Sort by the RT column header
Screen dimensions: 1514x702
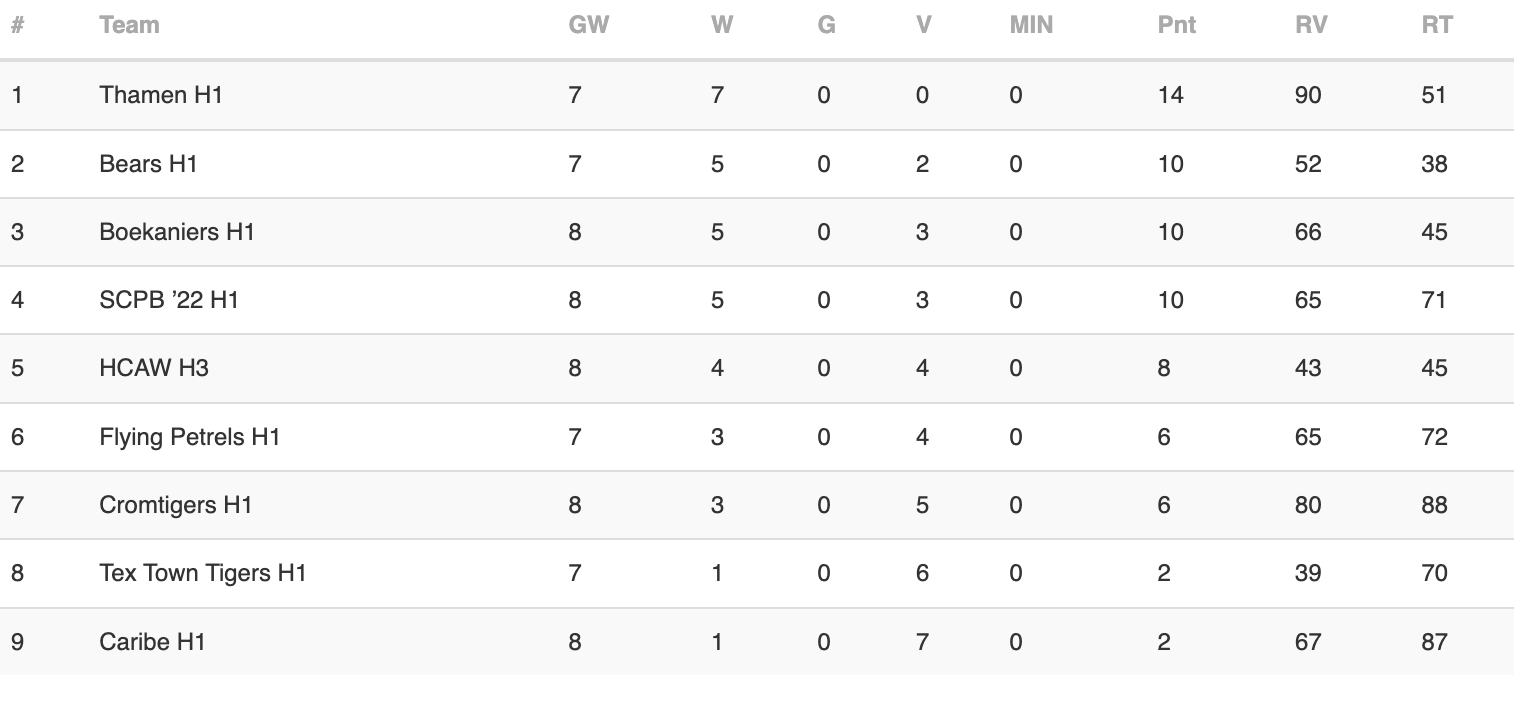[x=1437, y=26]
